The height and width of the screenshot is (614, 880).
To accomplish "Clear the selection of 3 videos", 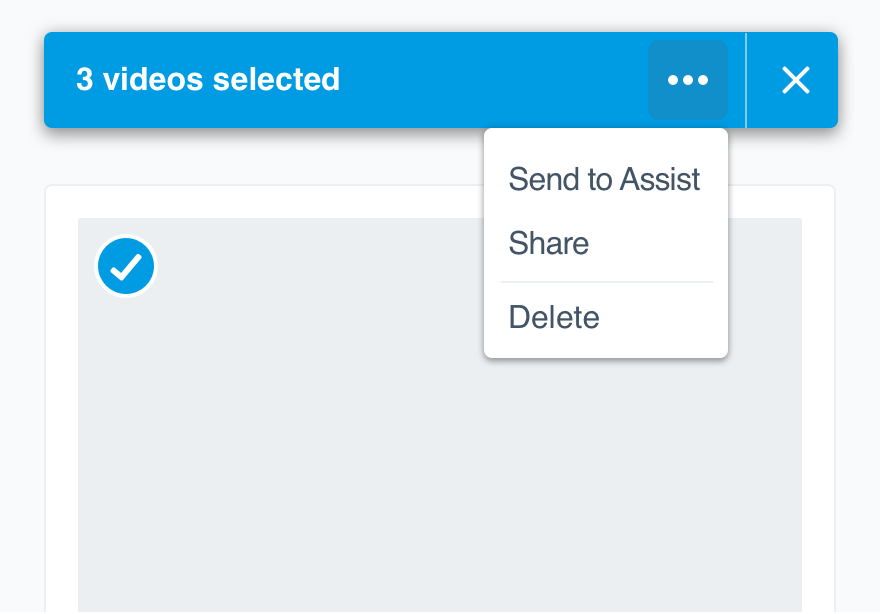I will point(795,80).
